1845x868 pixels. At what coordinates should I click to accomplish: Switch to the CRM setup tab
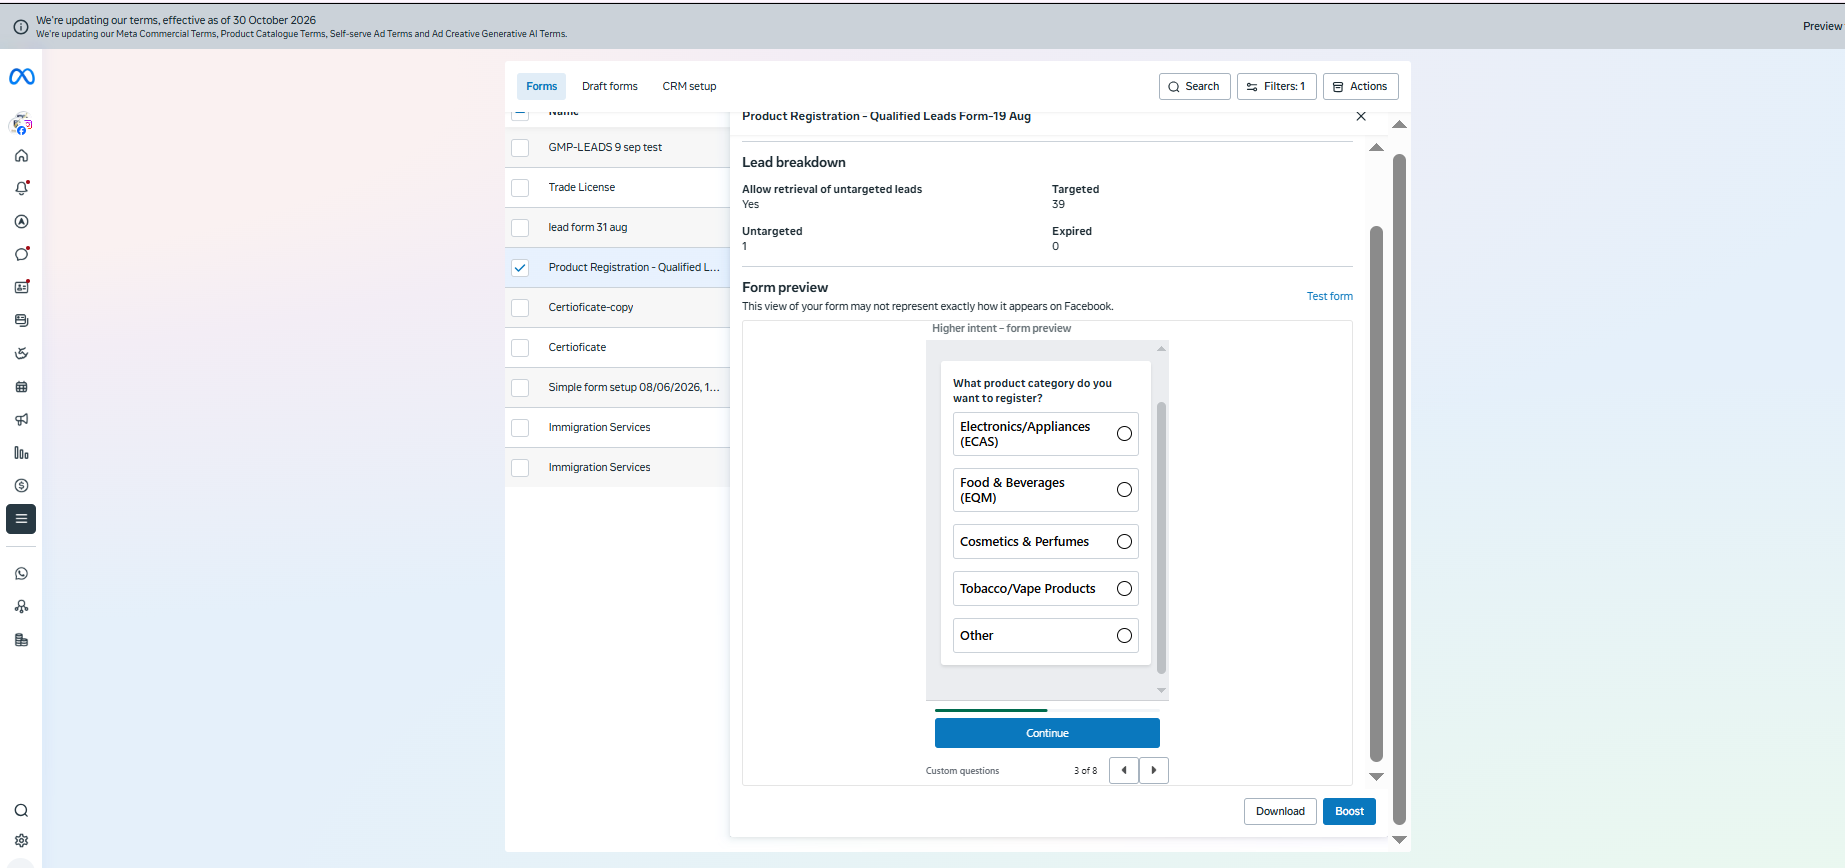pyautogui.click(x=689, y=86)
